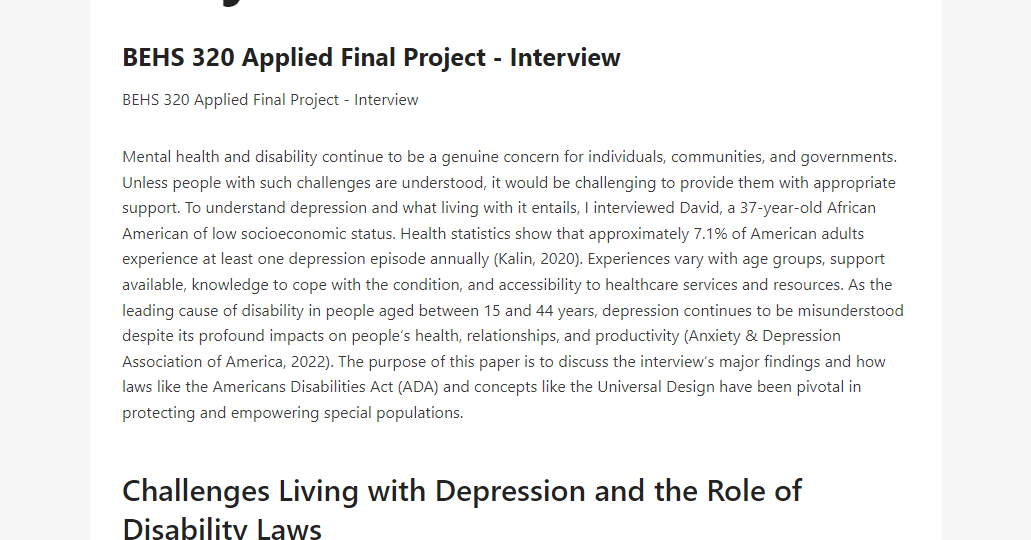
Task: Click the non-bold BEHS 320 subtitle line
Action: pyautogui.click(x=270, y=99)
